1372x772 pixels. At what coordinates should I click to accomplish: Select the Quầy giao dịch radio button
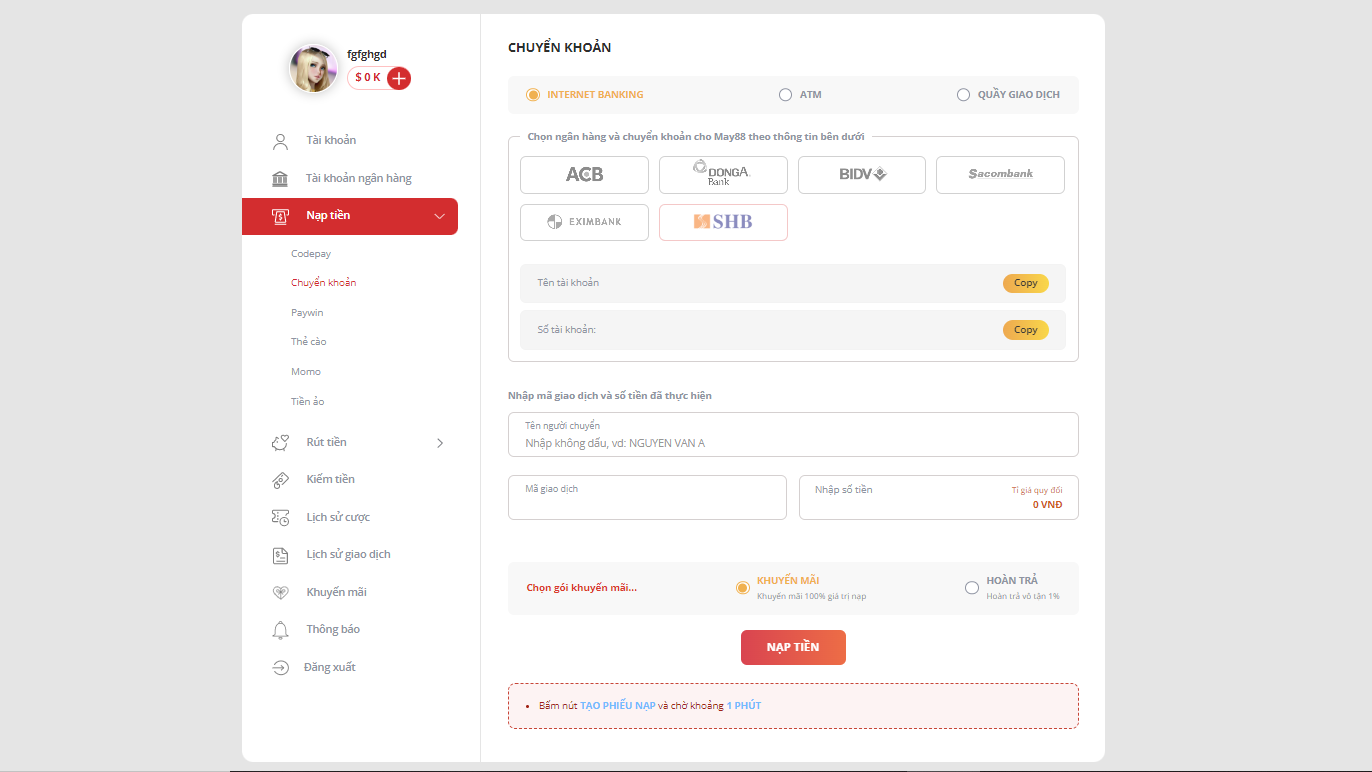(x=963, y=95)
